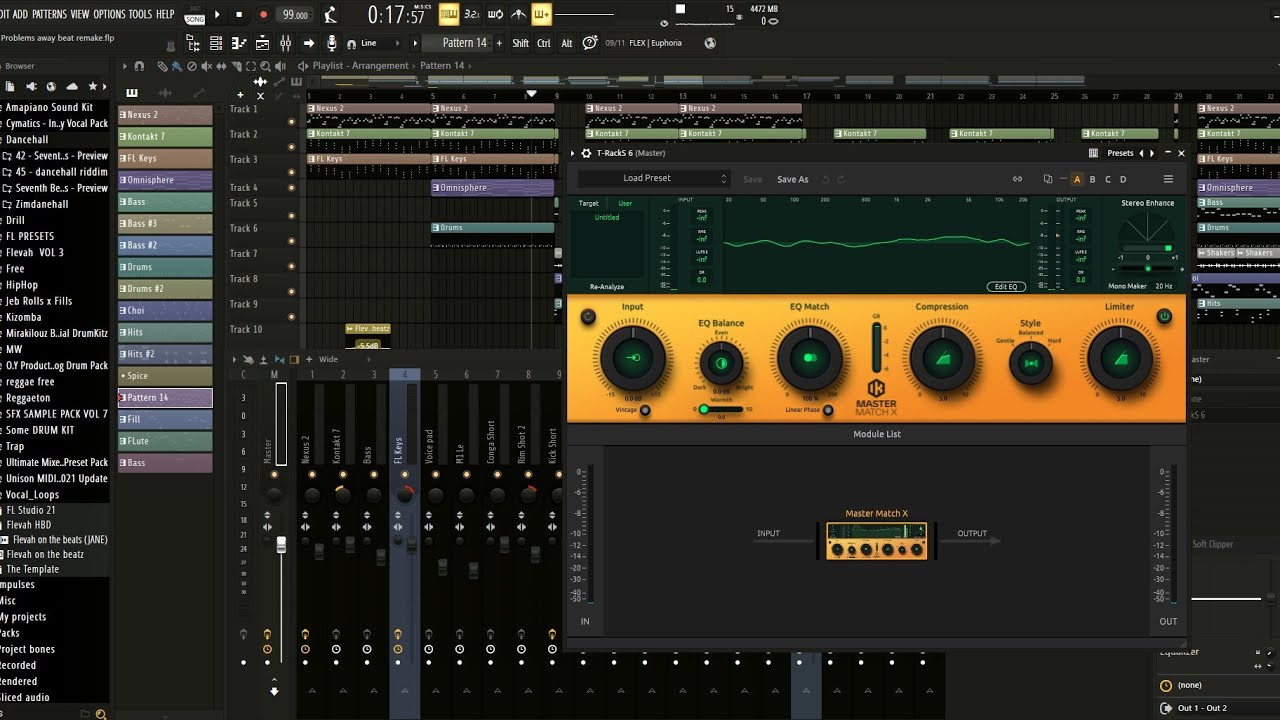This screenshot has width=1280, height=720.
Task: Toggle the Linear Phase switch
Action: click(828, 410)
